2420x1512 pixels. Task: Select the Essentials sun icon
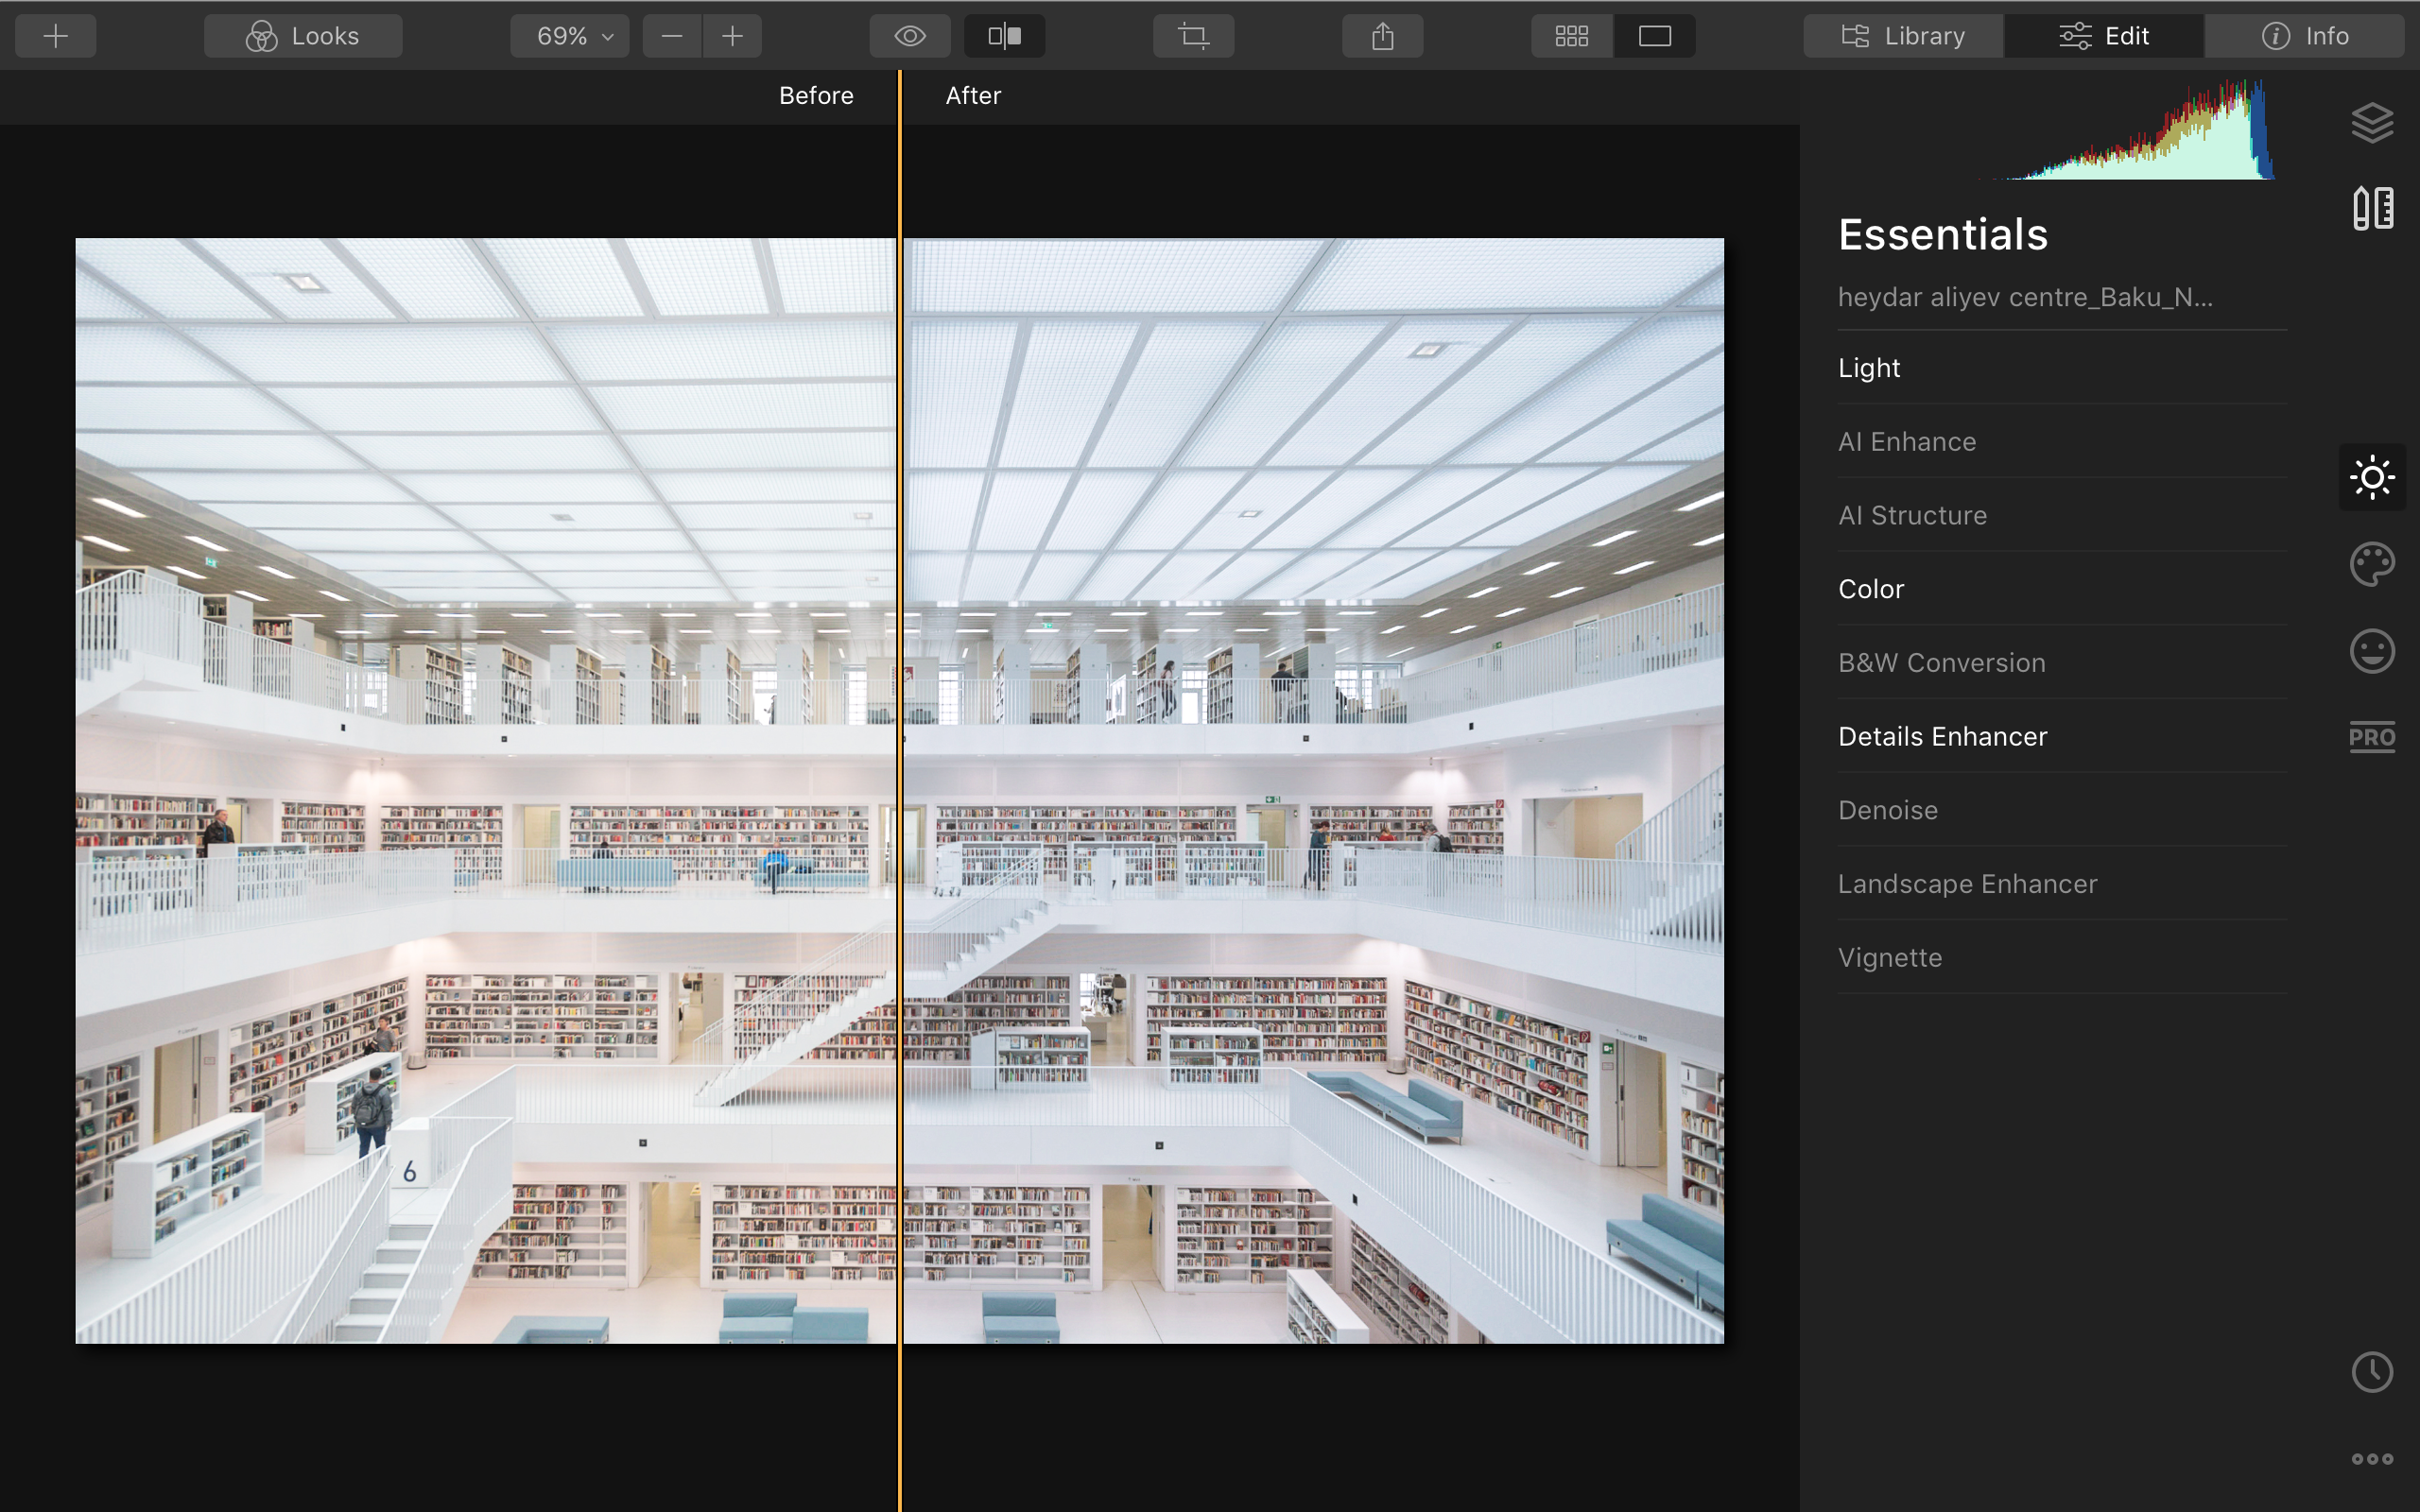tap(2372, 477)
